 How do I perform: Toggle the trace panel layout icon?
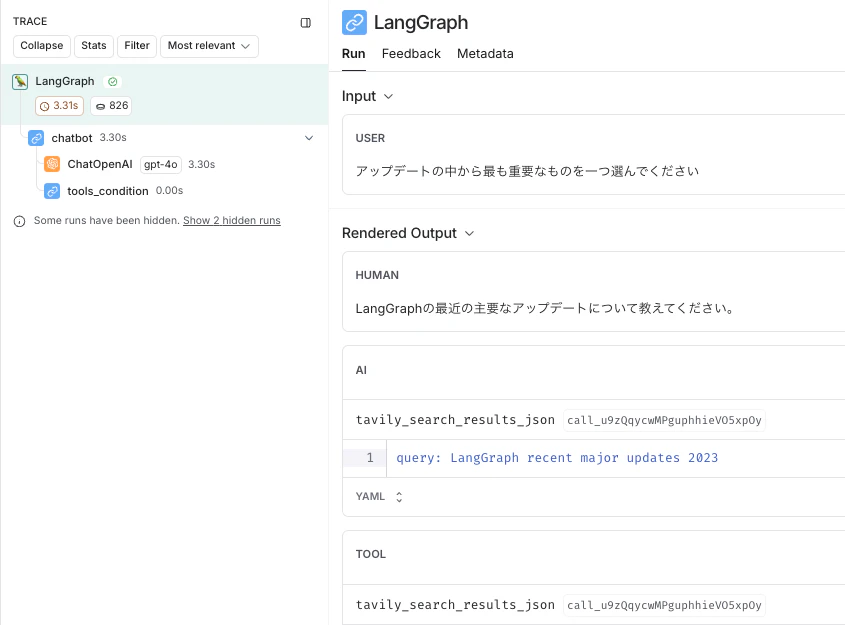coord(306,23)
